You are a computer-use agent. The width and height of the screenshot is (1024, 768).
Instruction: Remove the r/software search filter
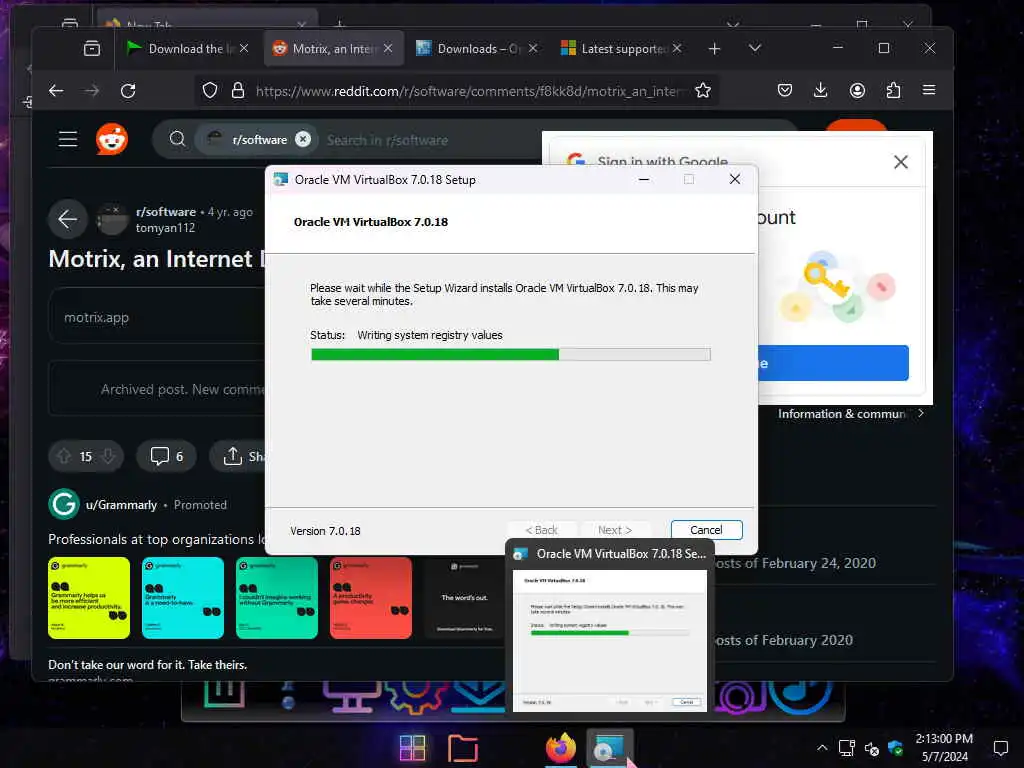tap(303, 139)
